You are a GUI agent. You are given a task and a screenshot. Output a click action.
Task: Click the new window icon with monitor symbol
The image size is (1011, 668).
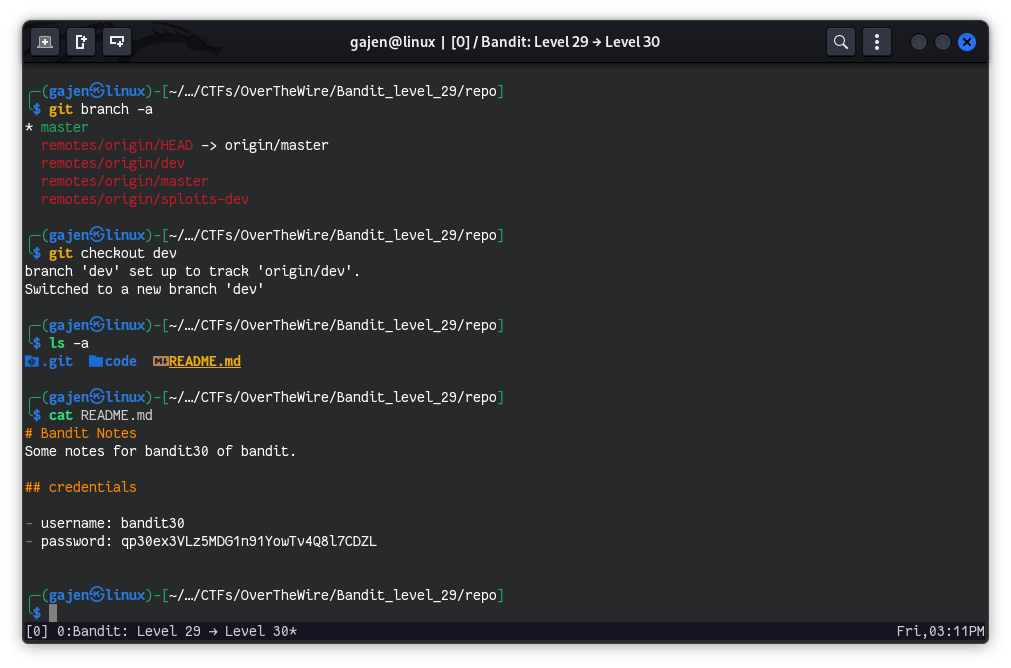click(x=118, y=42)
